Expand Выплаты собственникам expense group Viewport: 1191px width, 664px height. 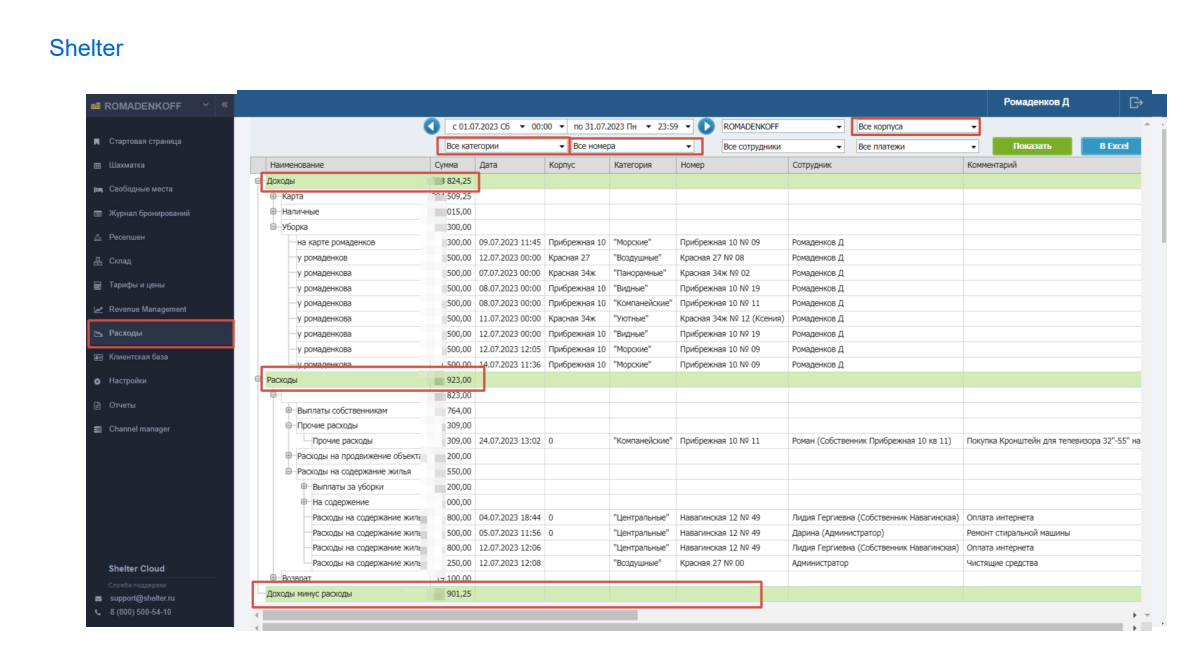pyautogui.click(x=289, y=410)
